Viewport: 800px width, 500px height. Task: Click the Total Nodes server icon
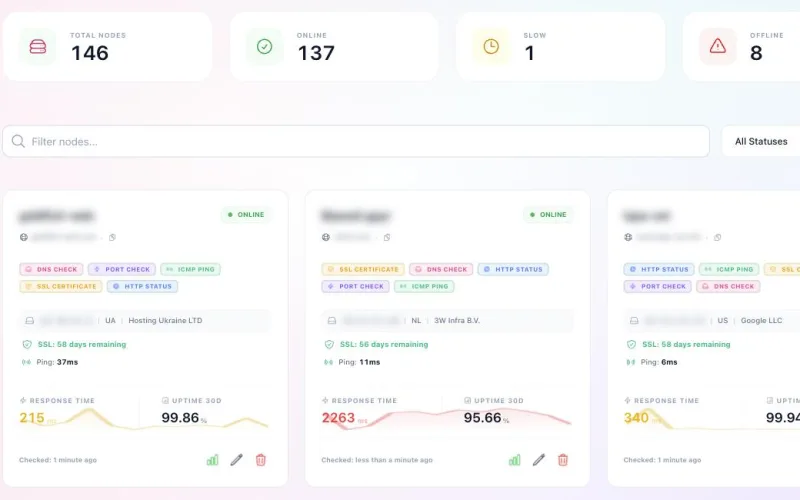38,46
